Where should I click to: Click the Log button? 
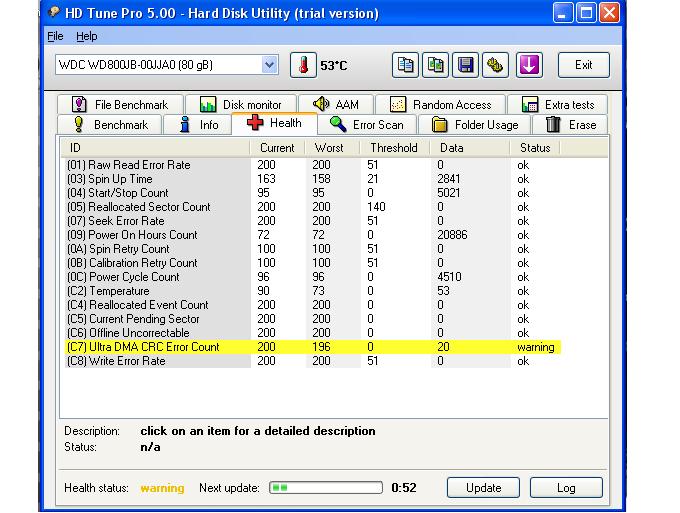(566, 488)
